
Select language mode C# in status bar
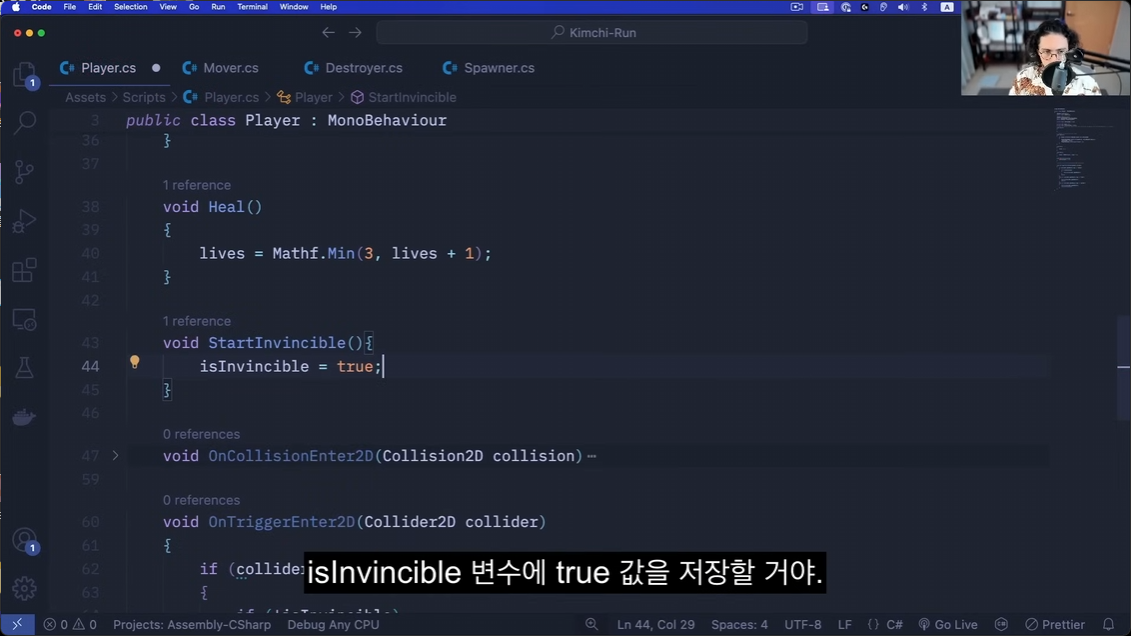[x=894, y=624]
